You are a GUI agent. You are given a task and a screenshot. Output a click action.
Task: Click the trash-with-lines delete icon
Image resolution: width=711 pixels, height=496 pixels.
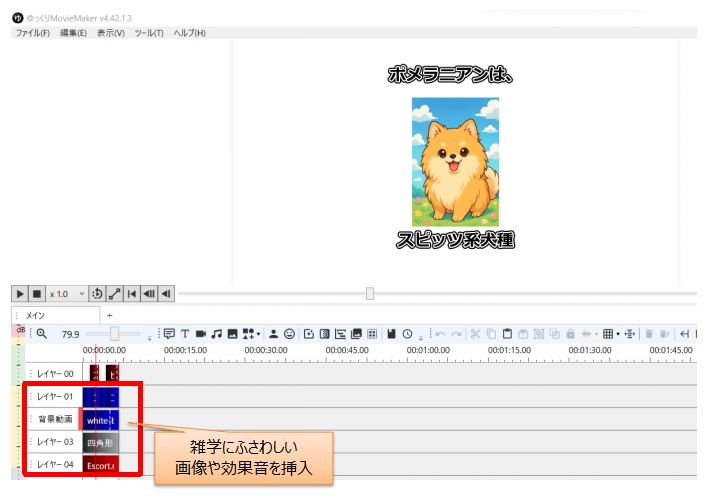665,334
